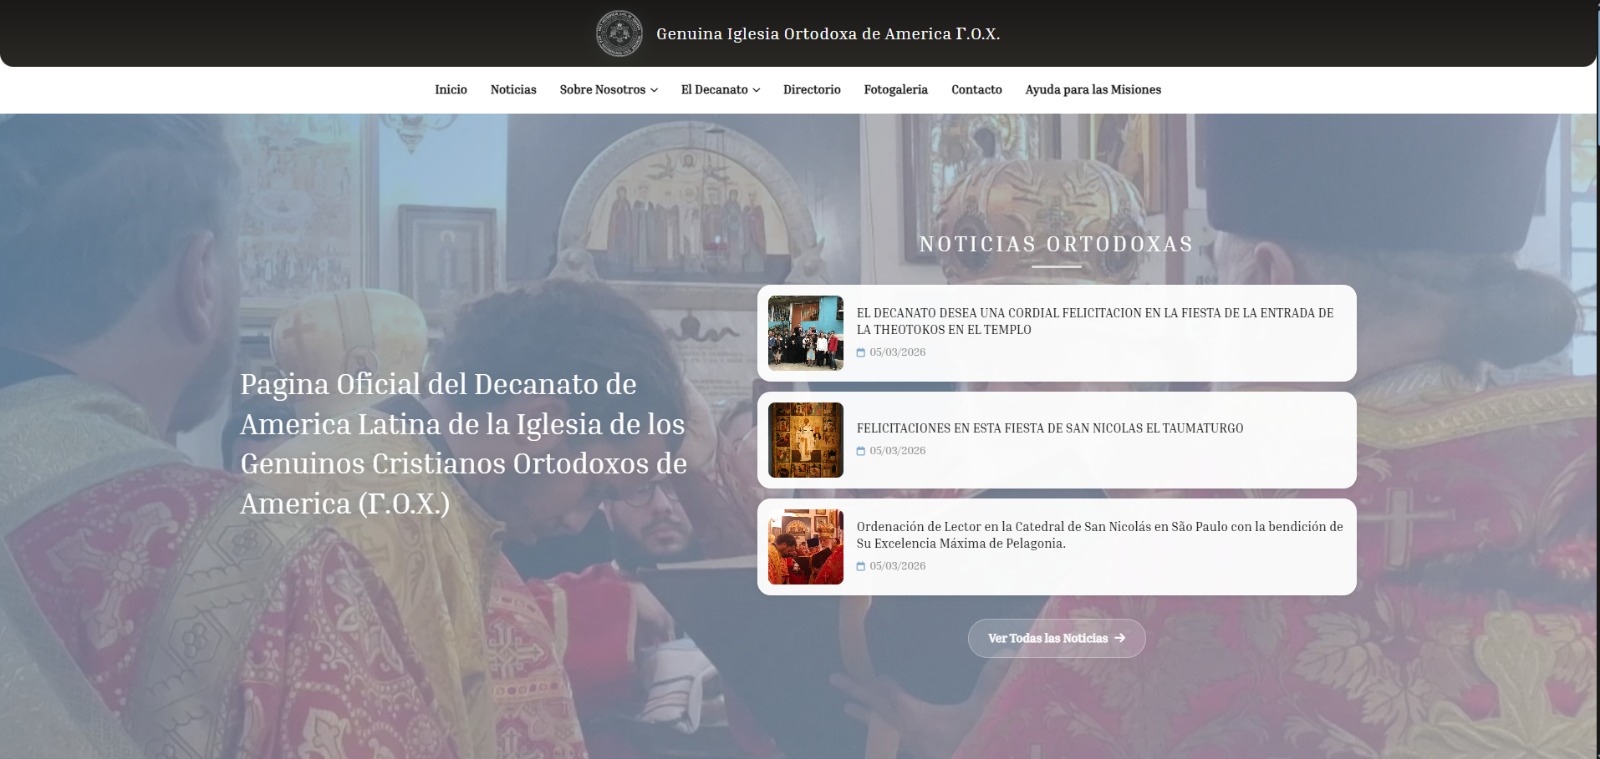Click the date 05/03/2026 on San Nicolas card
The image size is (1600, 759).
coord(897,451)
